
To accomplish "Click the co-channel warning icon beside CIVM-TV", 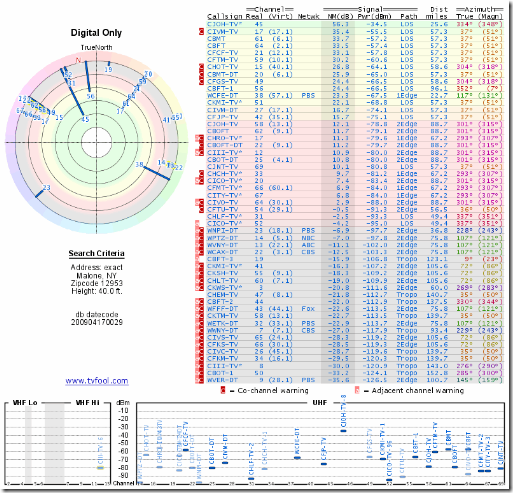I will [201, 32].
